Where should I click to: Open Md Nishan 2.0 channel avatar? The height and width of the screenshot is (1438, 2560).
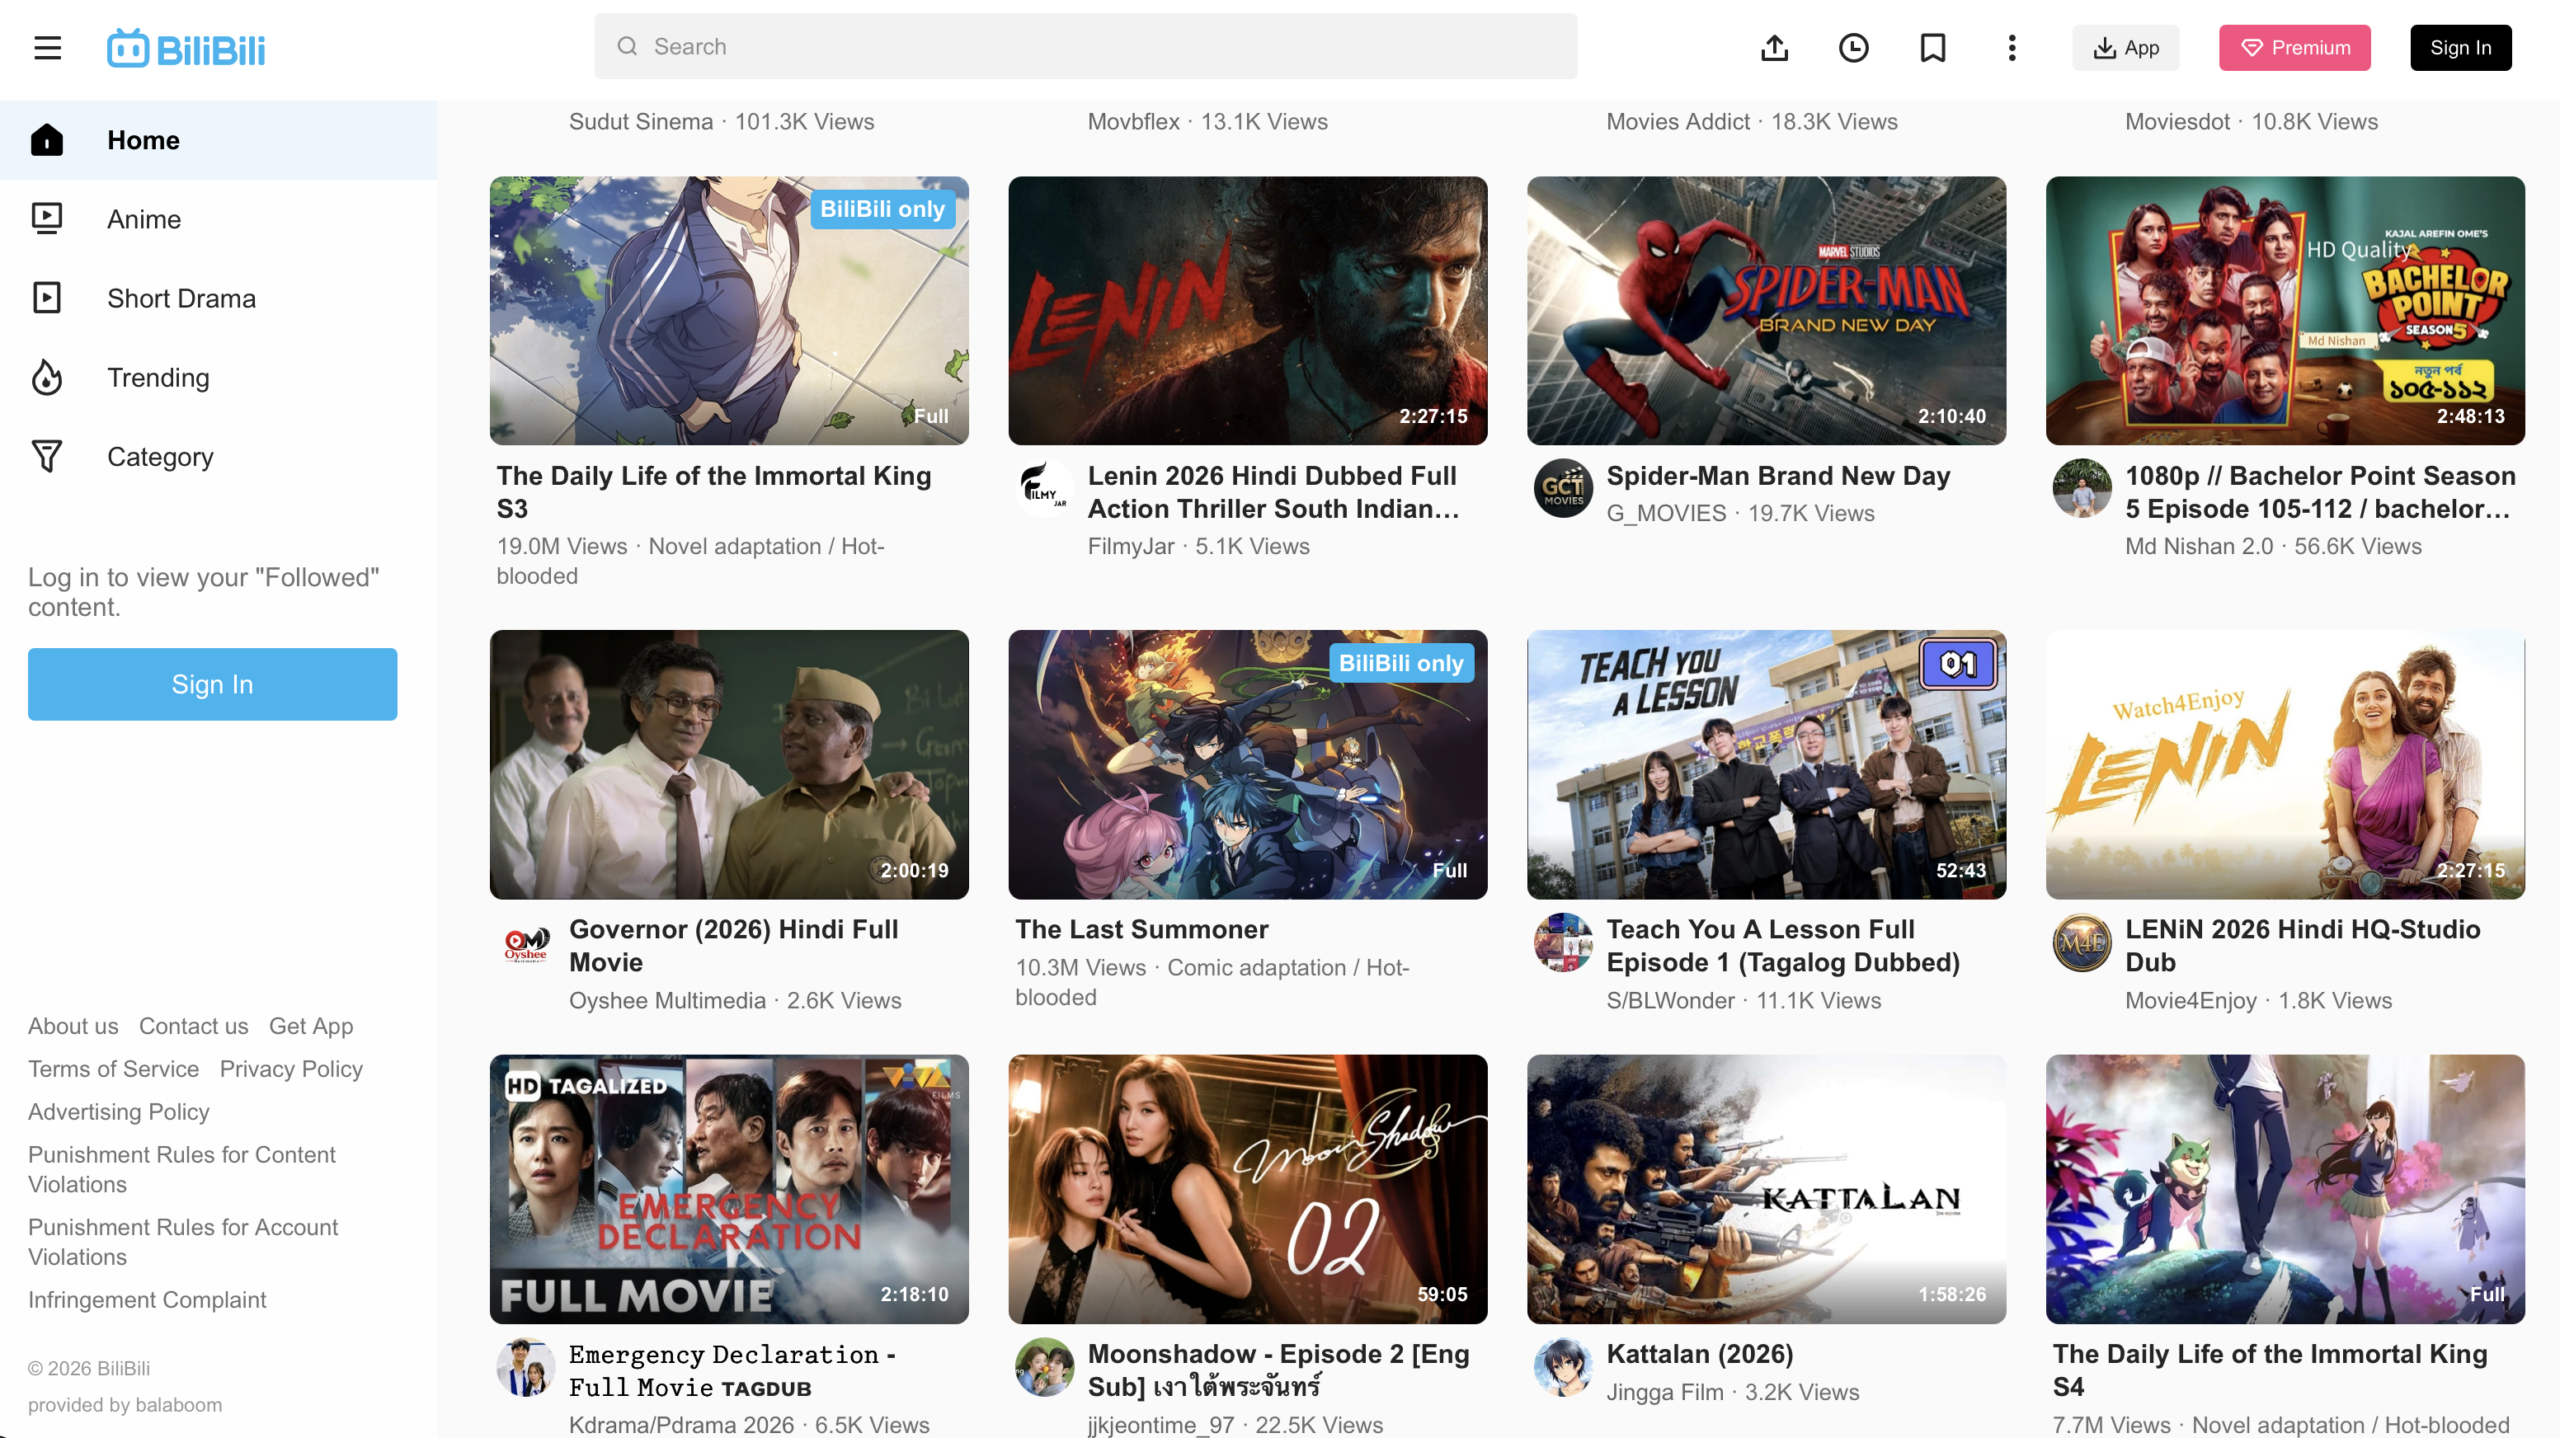pos(2082,488)
